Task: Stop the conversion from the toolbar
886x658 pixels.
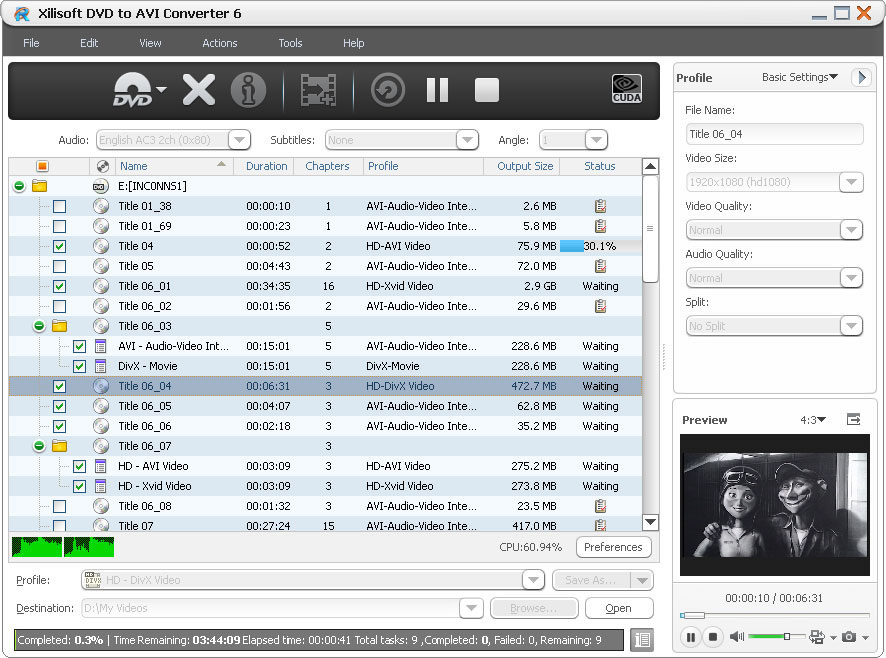Action: point(487,90)
